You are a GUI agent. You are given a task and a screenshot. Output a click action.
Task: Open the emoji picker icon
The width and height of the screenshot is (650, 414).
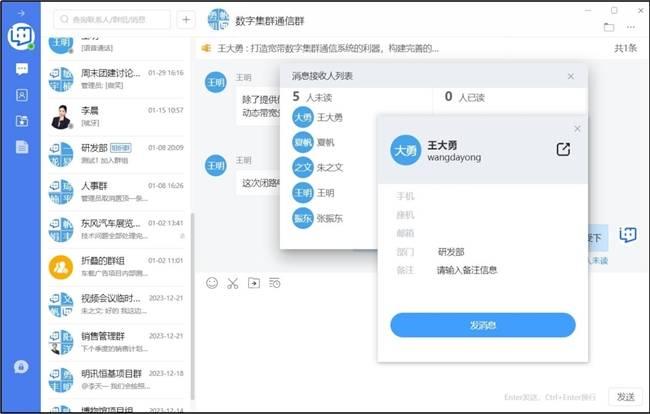pos(212,283)
